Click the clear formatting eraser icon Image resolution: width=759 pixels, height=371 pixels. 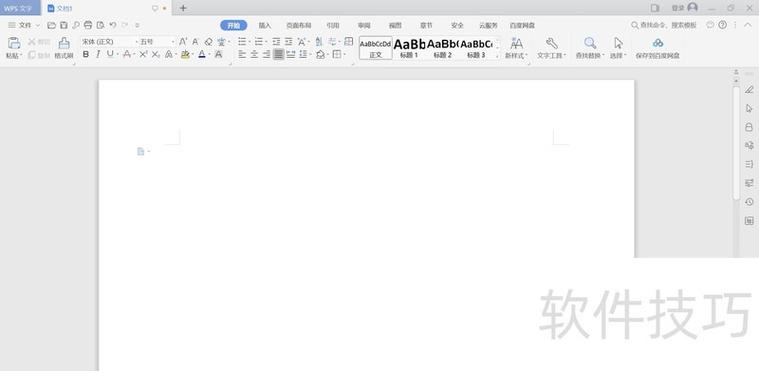coord(209,42)
